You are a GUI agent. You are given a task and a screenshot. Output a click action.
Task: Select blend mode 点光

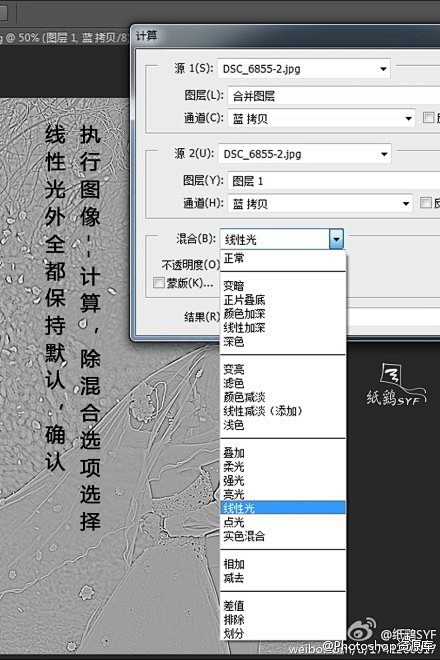click(283, 522)
